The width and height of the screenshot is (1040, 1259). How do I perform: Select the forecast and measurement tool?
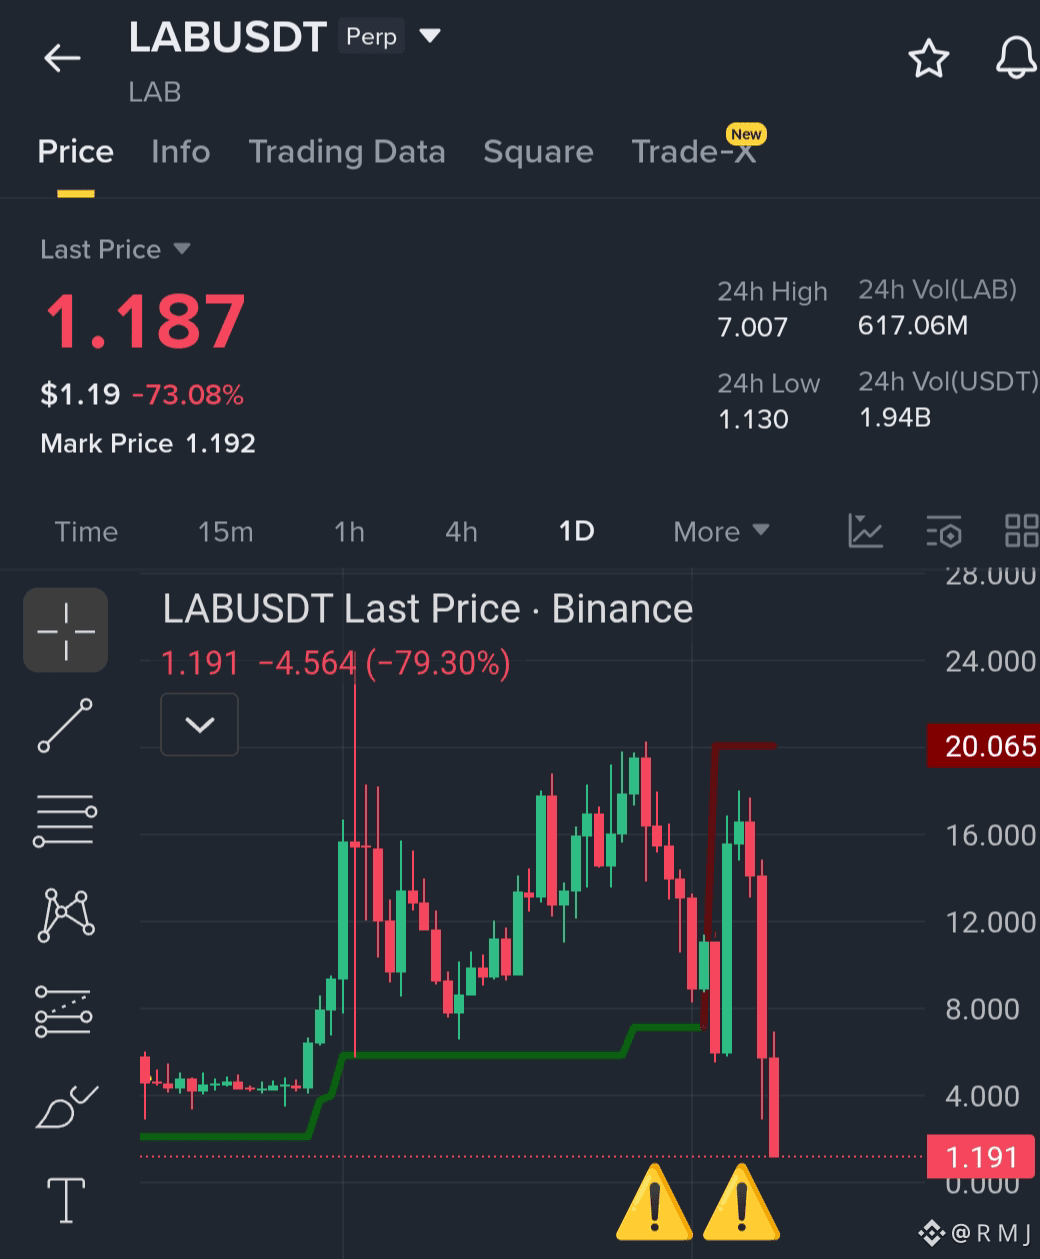coord(65,1010)
